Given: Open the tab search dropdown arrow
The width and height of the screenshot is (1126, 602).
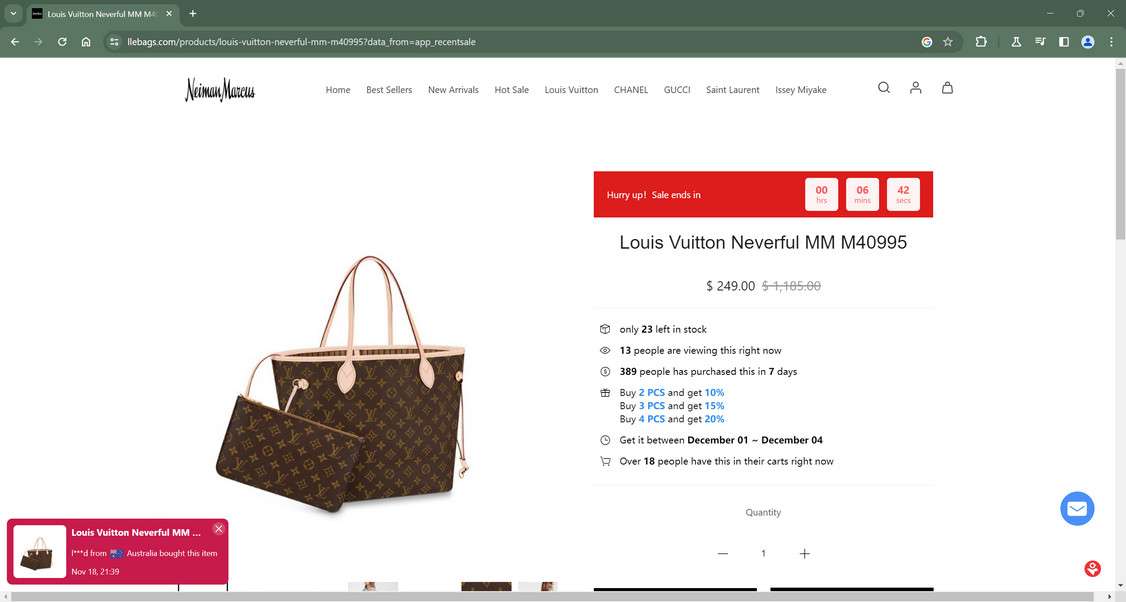Looking at the screenshot, I should 13,14.
